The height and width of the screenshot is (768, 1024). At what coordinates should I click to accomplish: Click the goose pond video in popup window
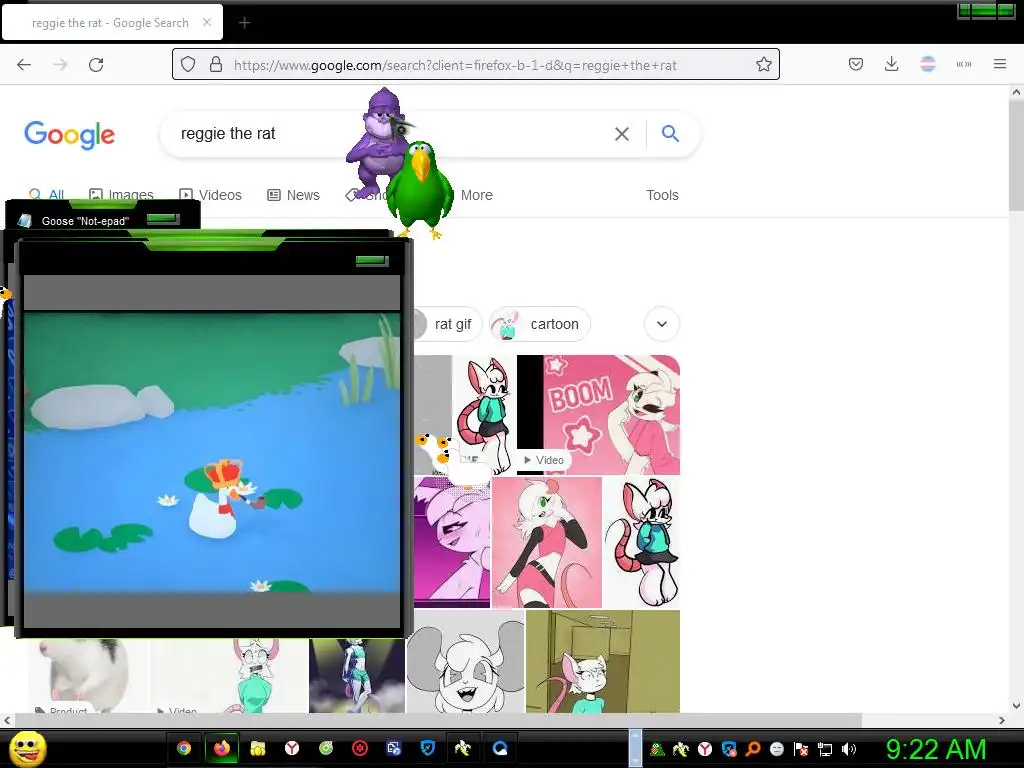(212, 452)
